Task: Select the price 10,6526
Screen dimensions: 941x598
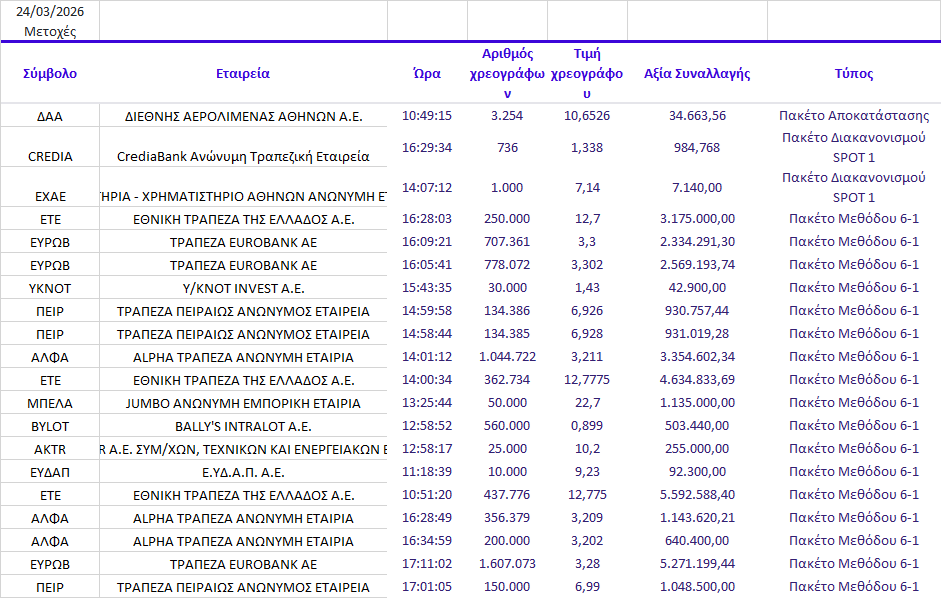Action: 587,115
